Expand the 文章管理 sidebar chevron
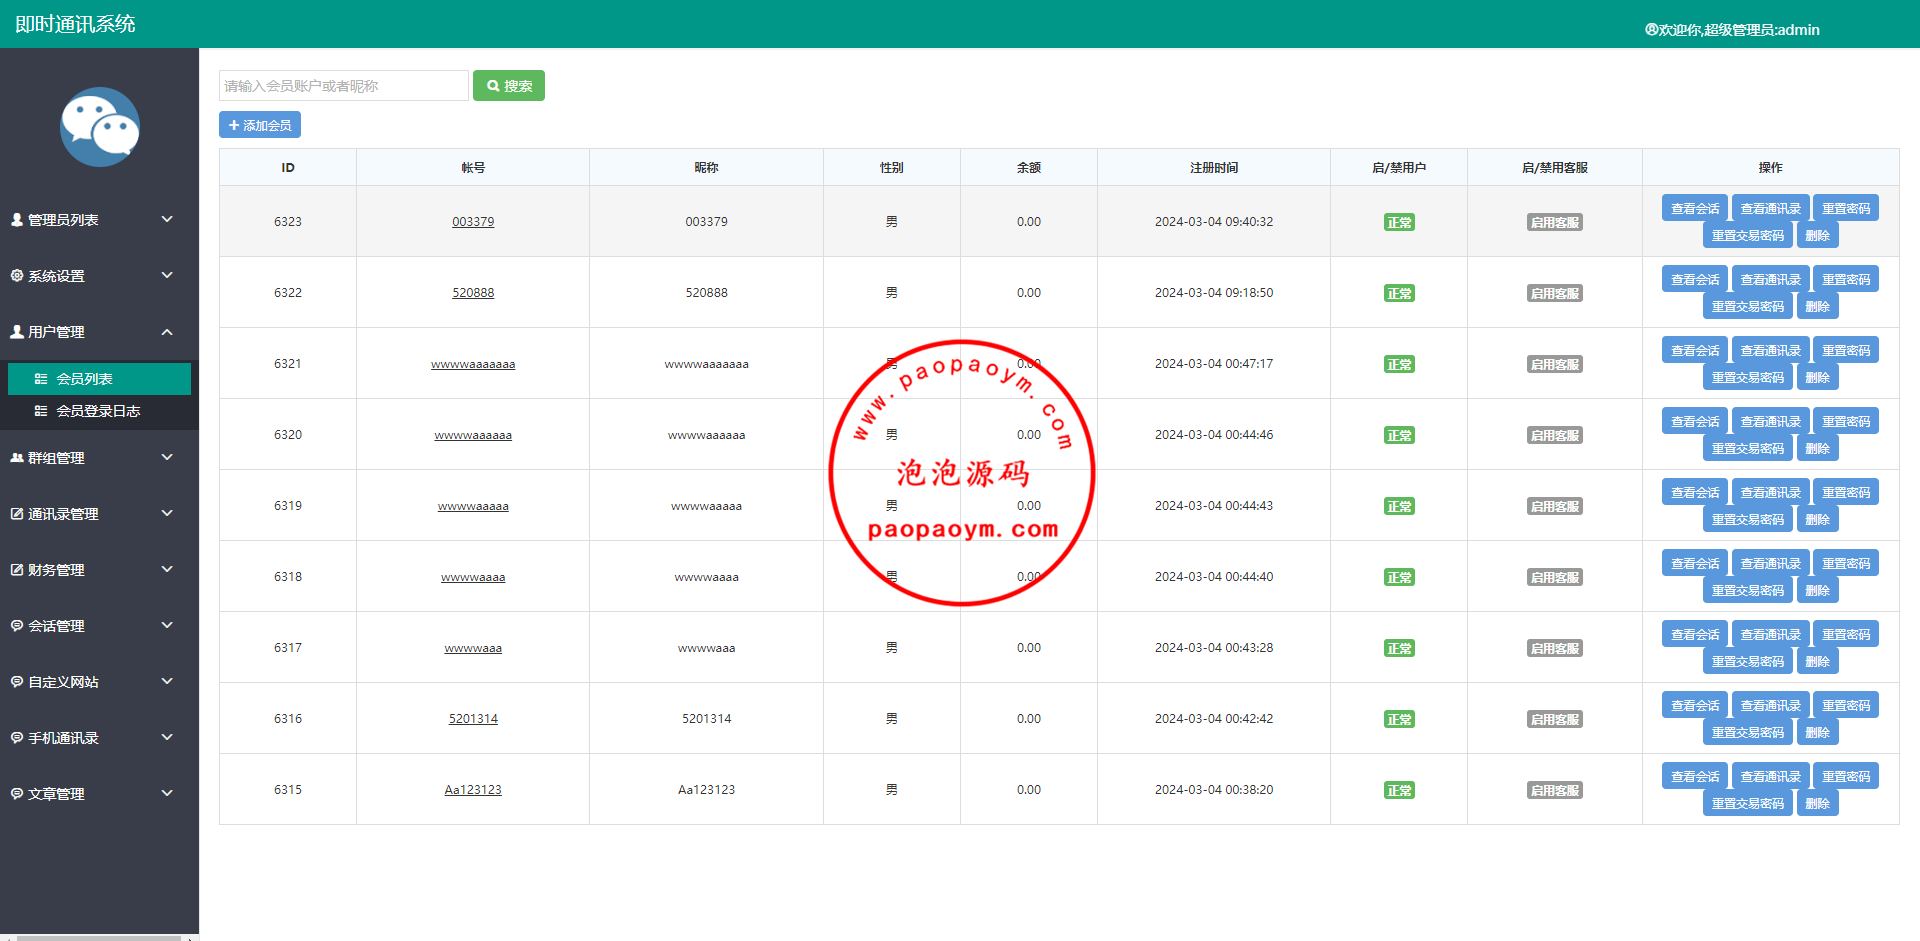 click(167, 793)
